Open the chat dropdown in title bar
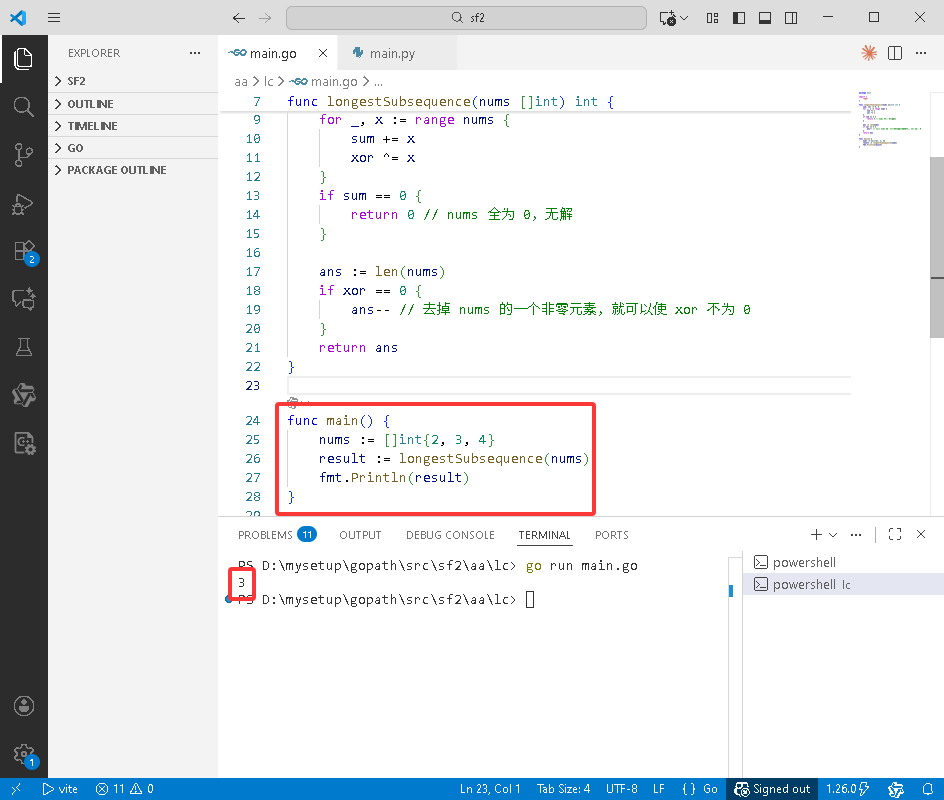Image resolution: width=944 pixels, height=800 pixels. click(685, 18)
